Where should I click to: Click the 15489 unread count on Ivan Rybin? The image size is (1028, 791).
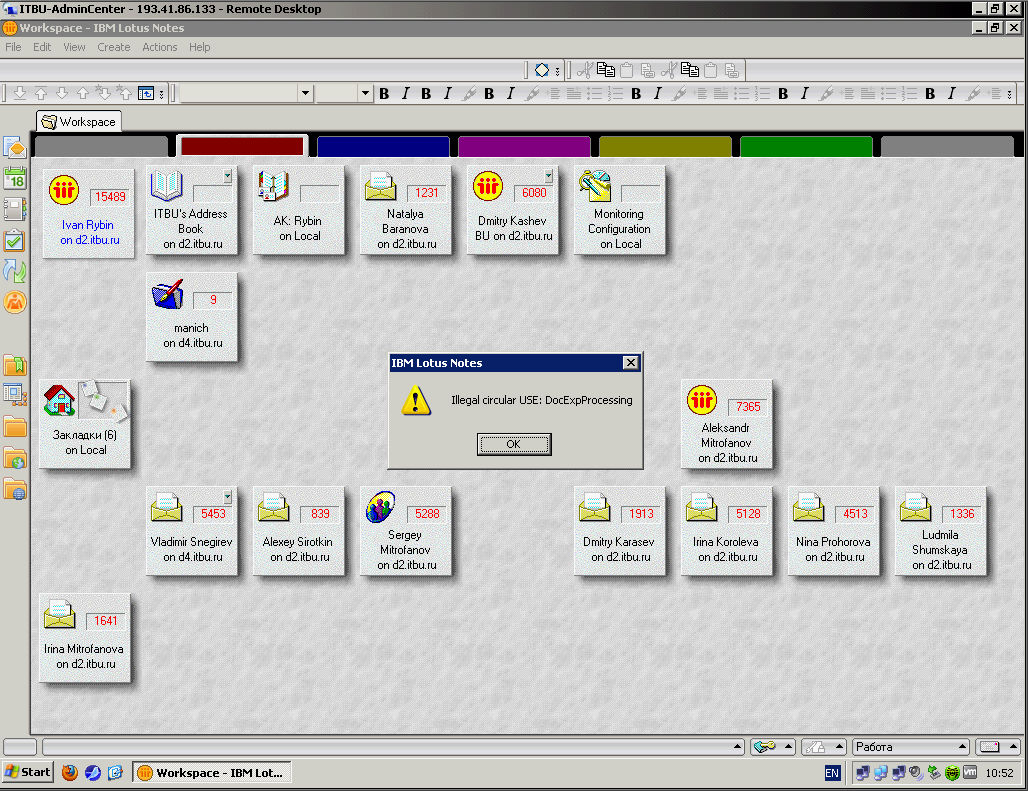pyautogui.click(x=110, y=197)
